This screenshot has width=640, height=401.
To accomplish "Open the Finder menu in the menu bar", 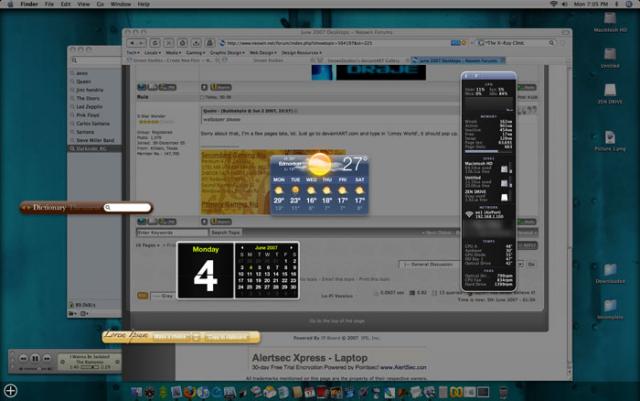I will pyautogui.click(x=29, y=4).
